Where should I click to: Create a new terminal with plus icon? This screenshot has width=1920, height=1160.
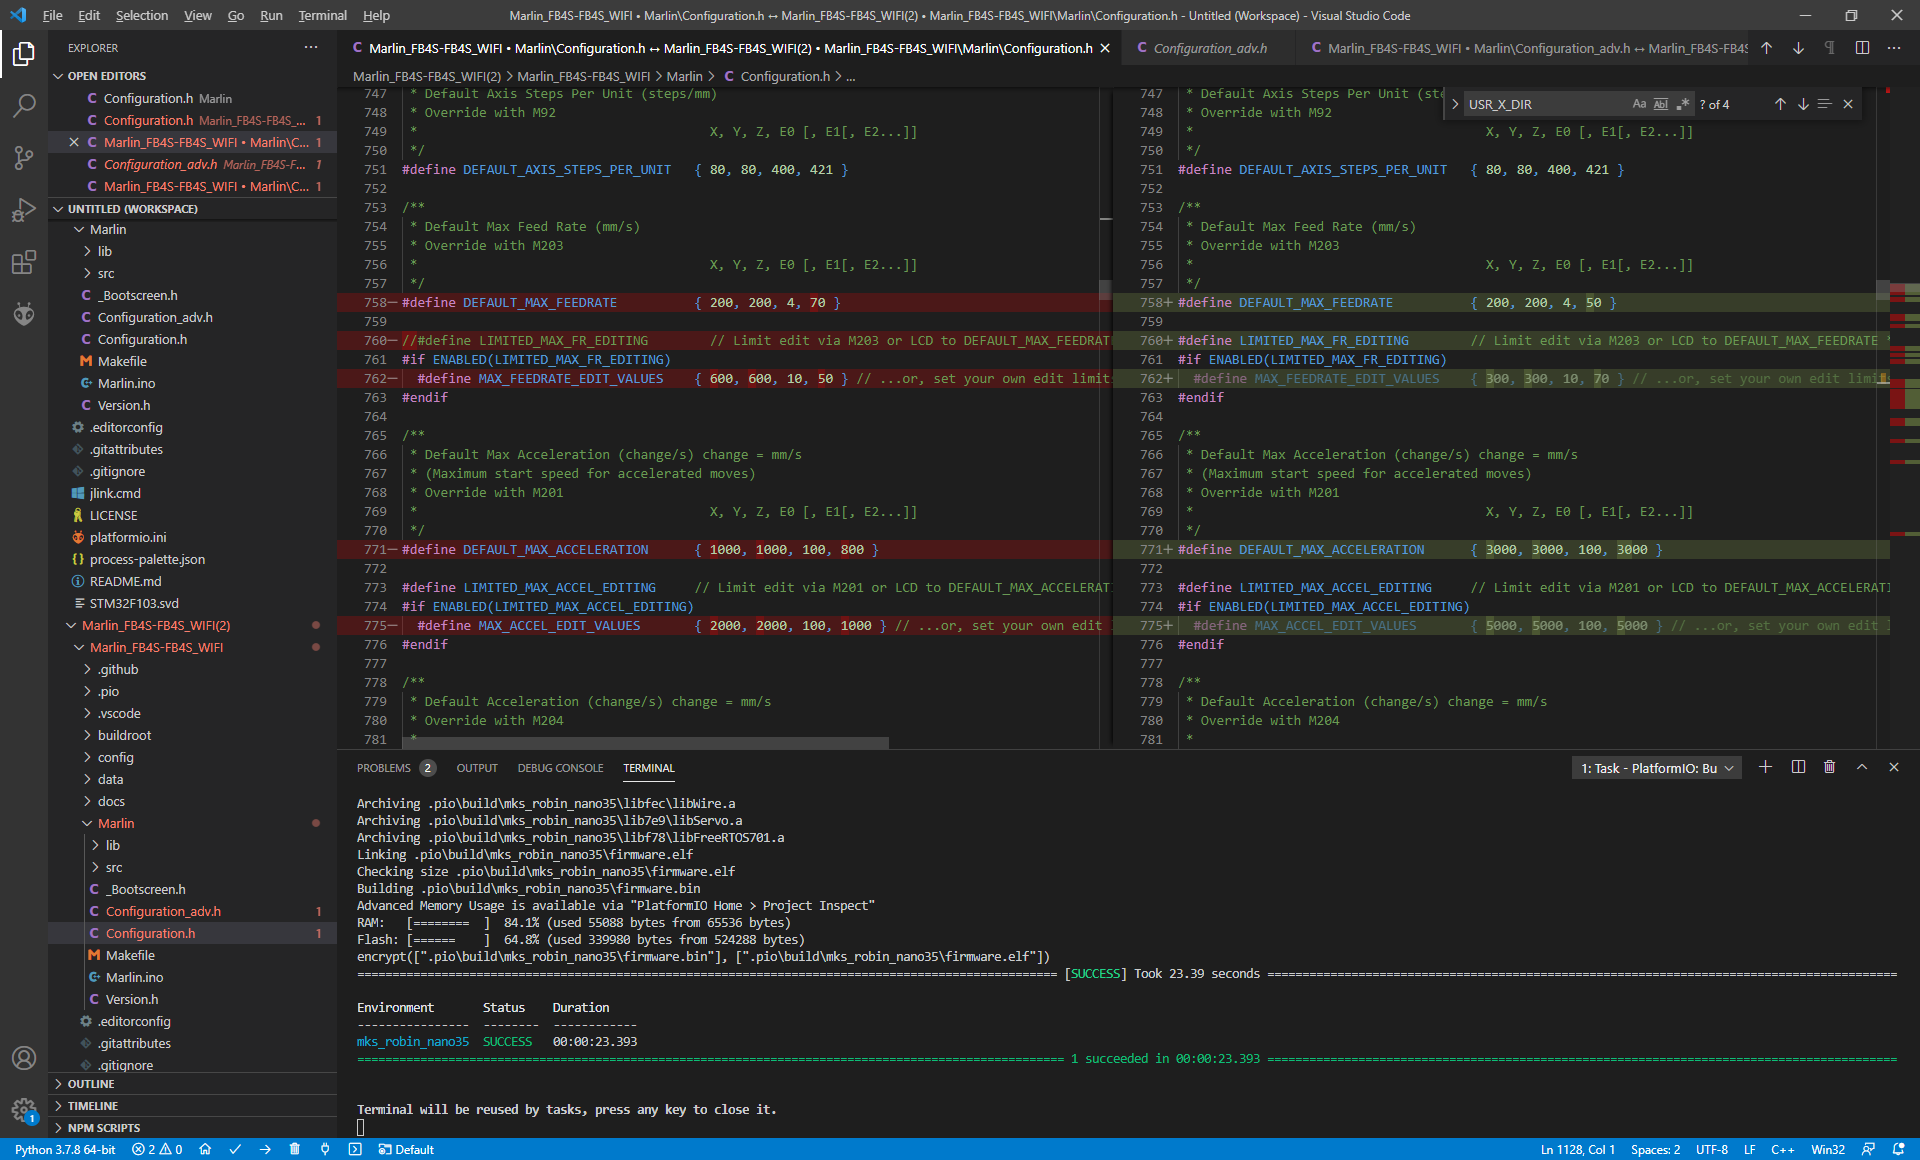point(1765,767)
